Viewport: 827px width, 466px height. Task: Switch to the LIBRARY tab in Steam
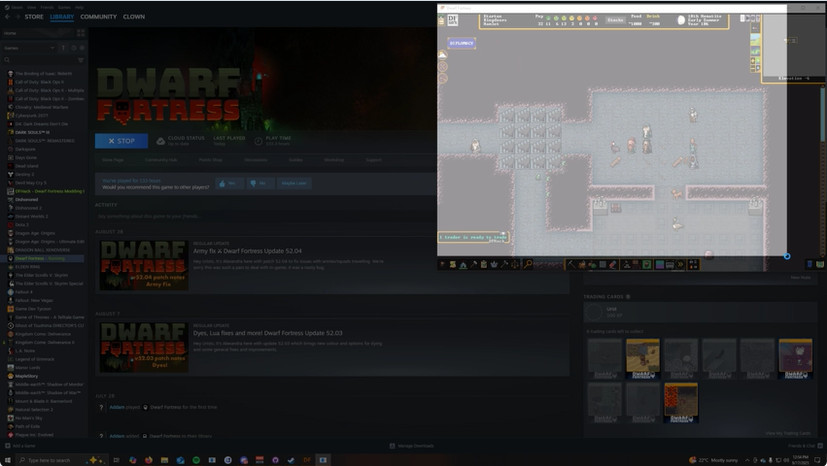tap(62, 17)
